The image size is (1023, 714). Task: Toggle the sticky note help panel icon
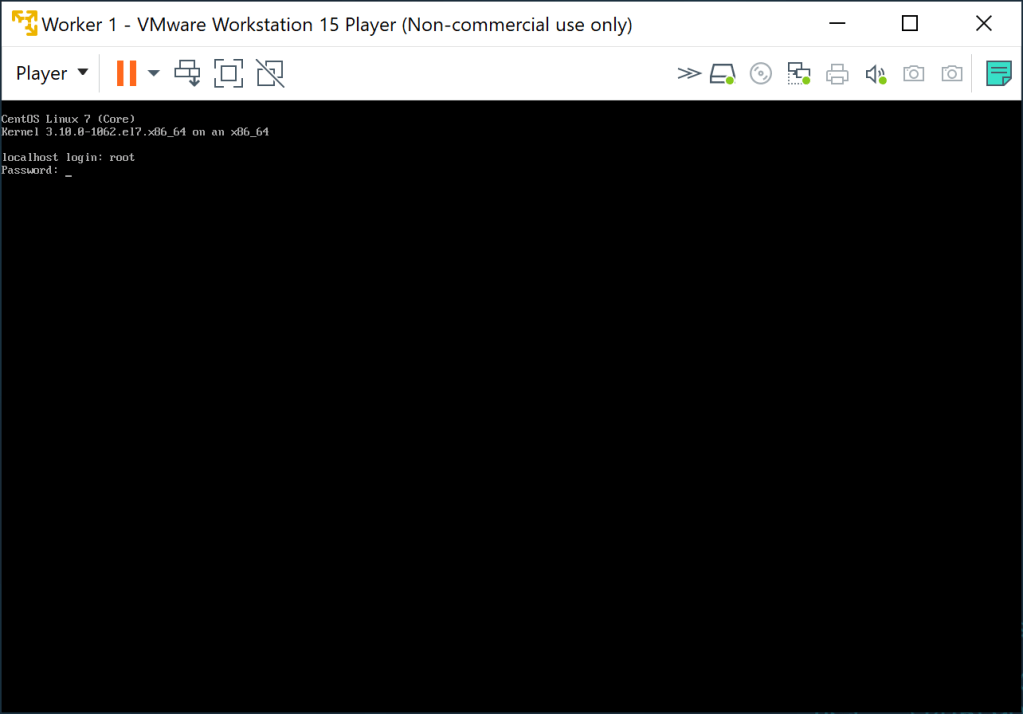coord(997,72)
